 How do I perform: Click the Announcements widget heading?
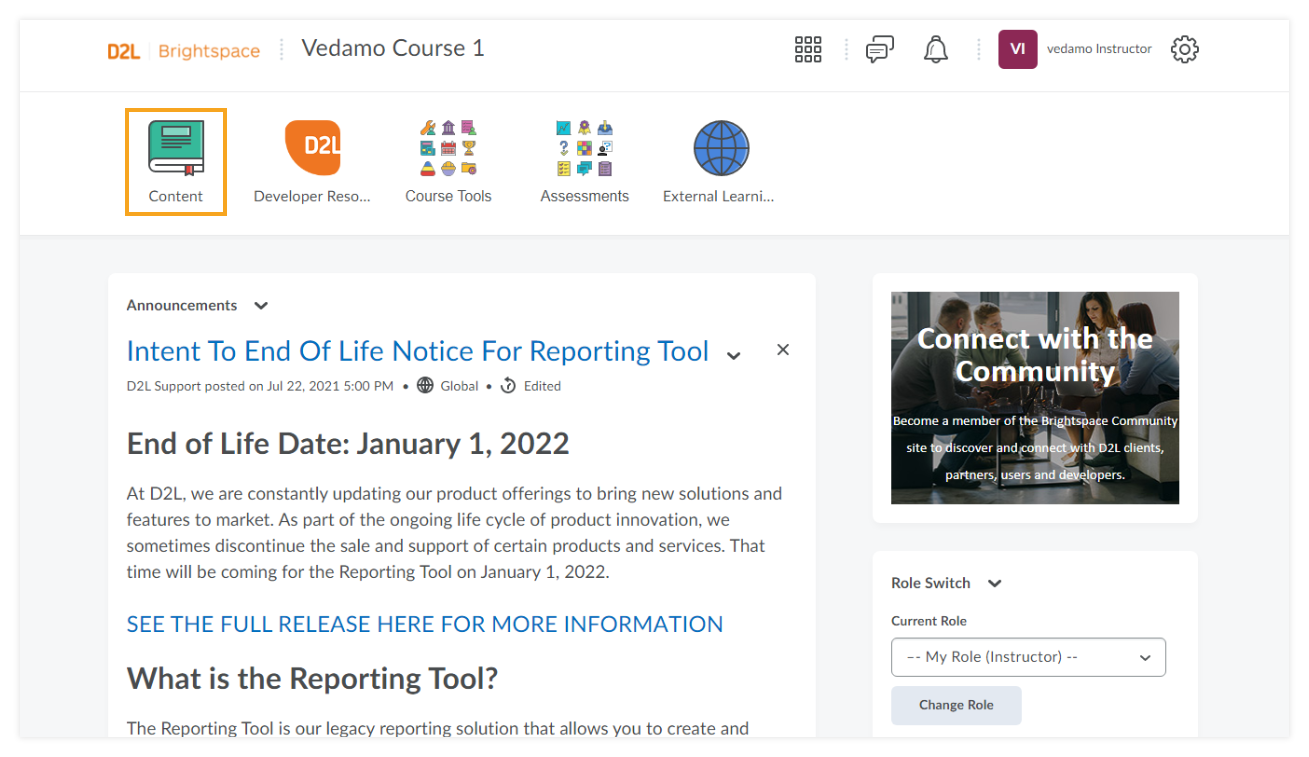click(x=182, y=306)
